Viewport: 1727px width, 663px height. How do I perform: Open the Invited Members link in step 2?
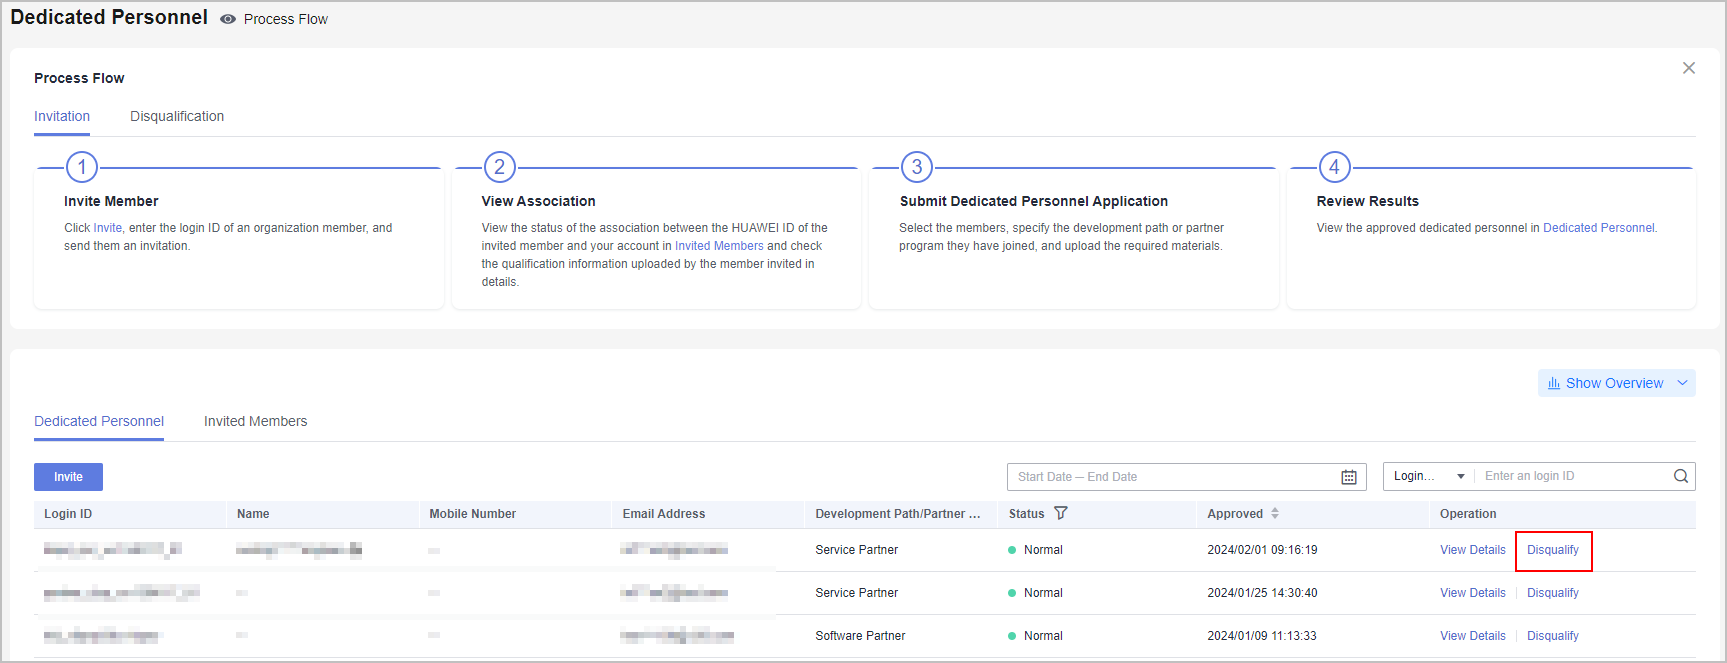tap(719, 246)
